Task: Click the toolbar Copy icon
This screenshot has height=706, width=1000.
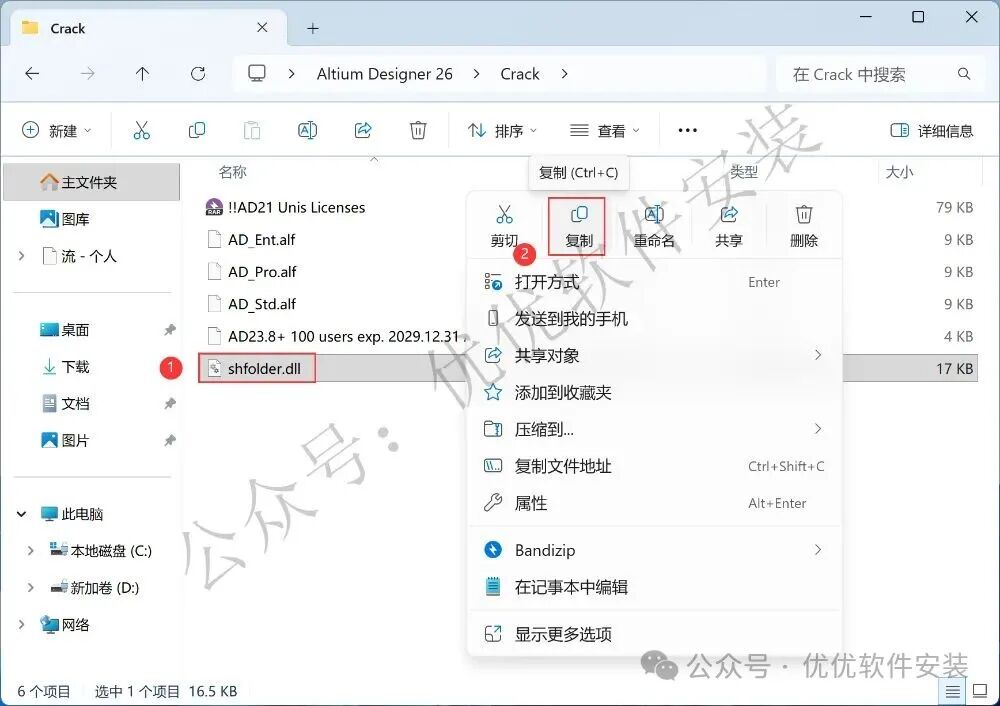Action: coord(197,131)
